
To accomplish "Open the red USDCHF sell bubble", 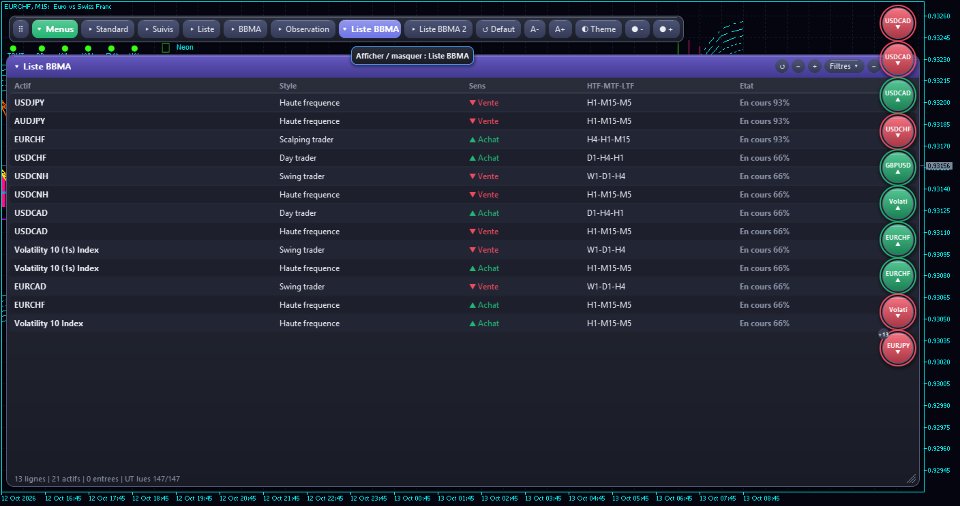I will (898, 130).
